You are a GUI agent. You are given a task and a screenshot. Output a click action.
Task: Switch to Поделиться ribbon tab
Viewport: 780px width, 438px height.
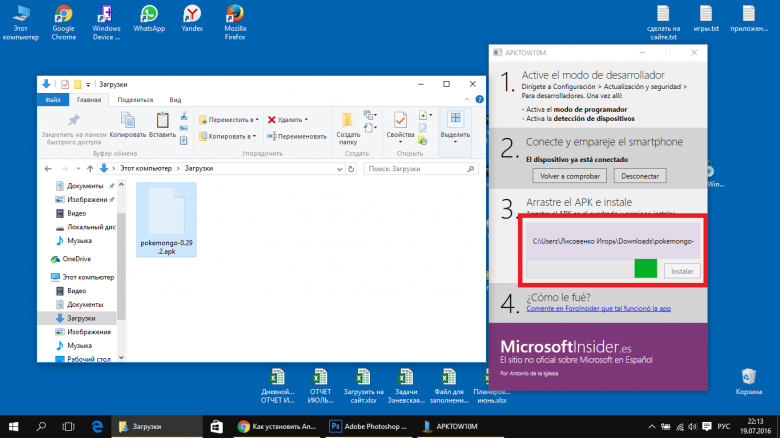pos(135,100)
